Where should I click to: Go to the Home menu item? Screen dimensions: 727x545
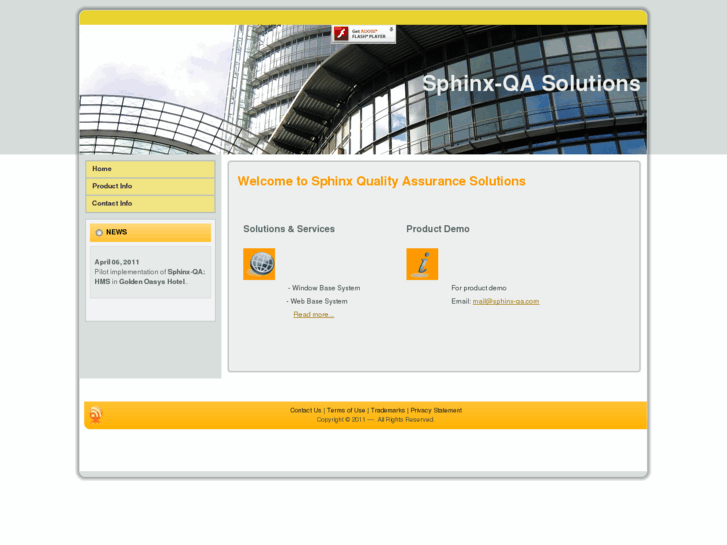[150, 169]
